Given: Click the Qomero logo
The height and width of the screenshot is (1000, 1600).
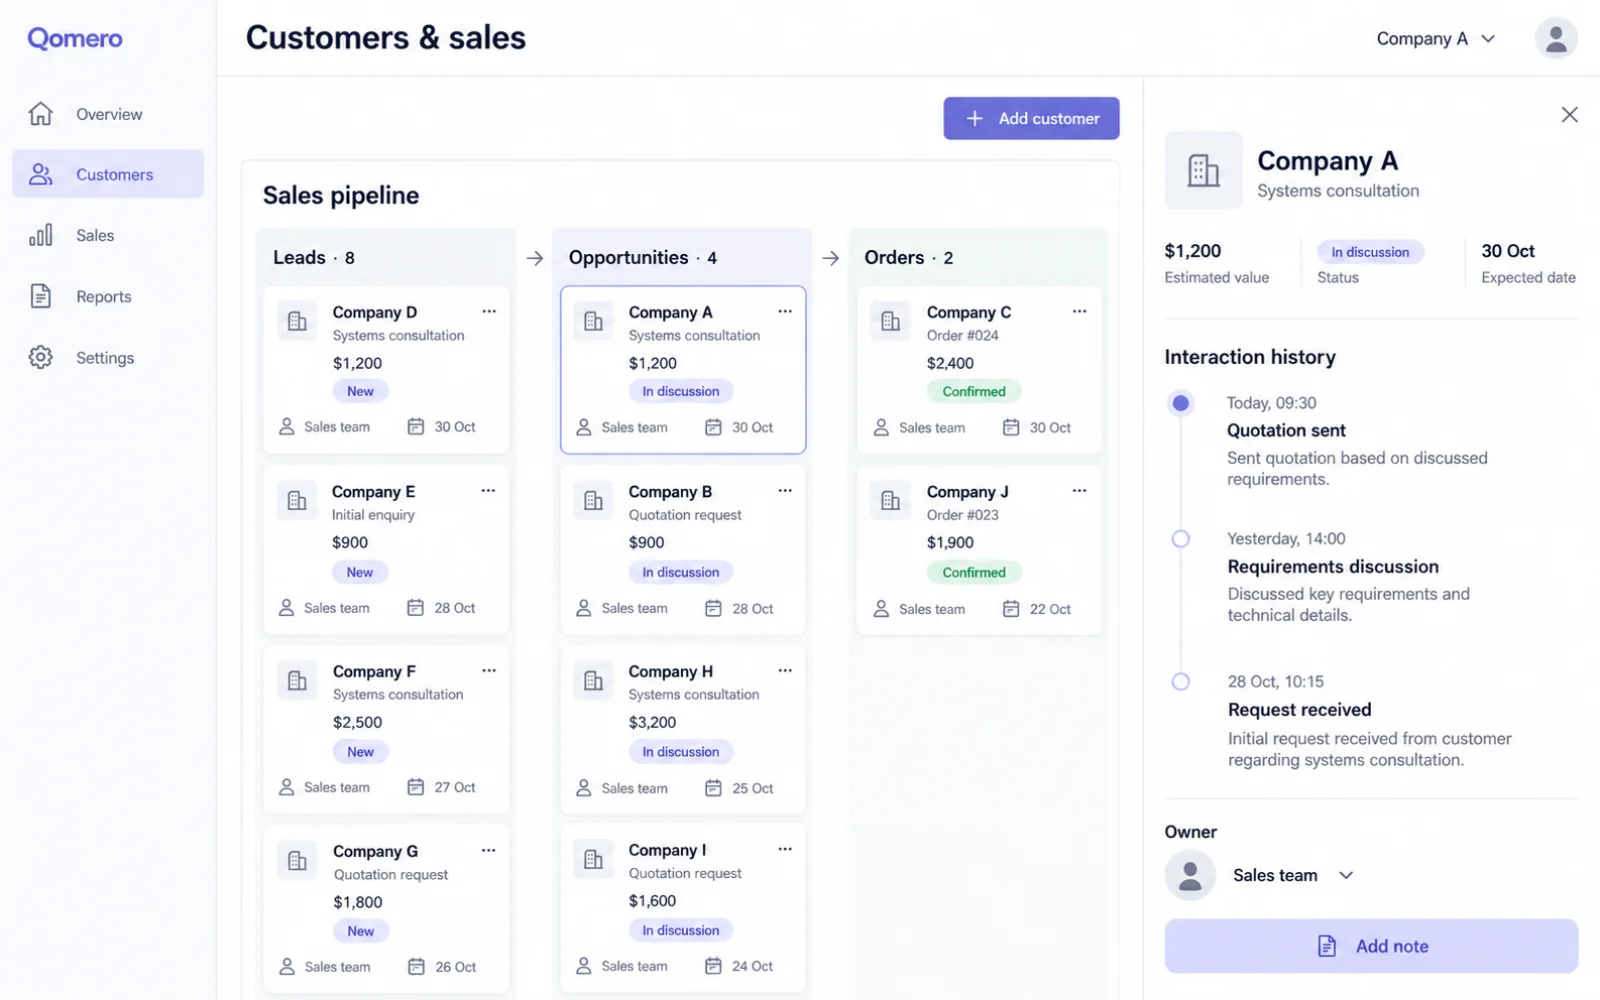Looking at the screenshot, I should [x=75, y=38].
